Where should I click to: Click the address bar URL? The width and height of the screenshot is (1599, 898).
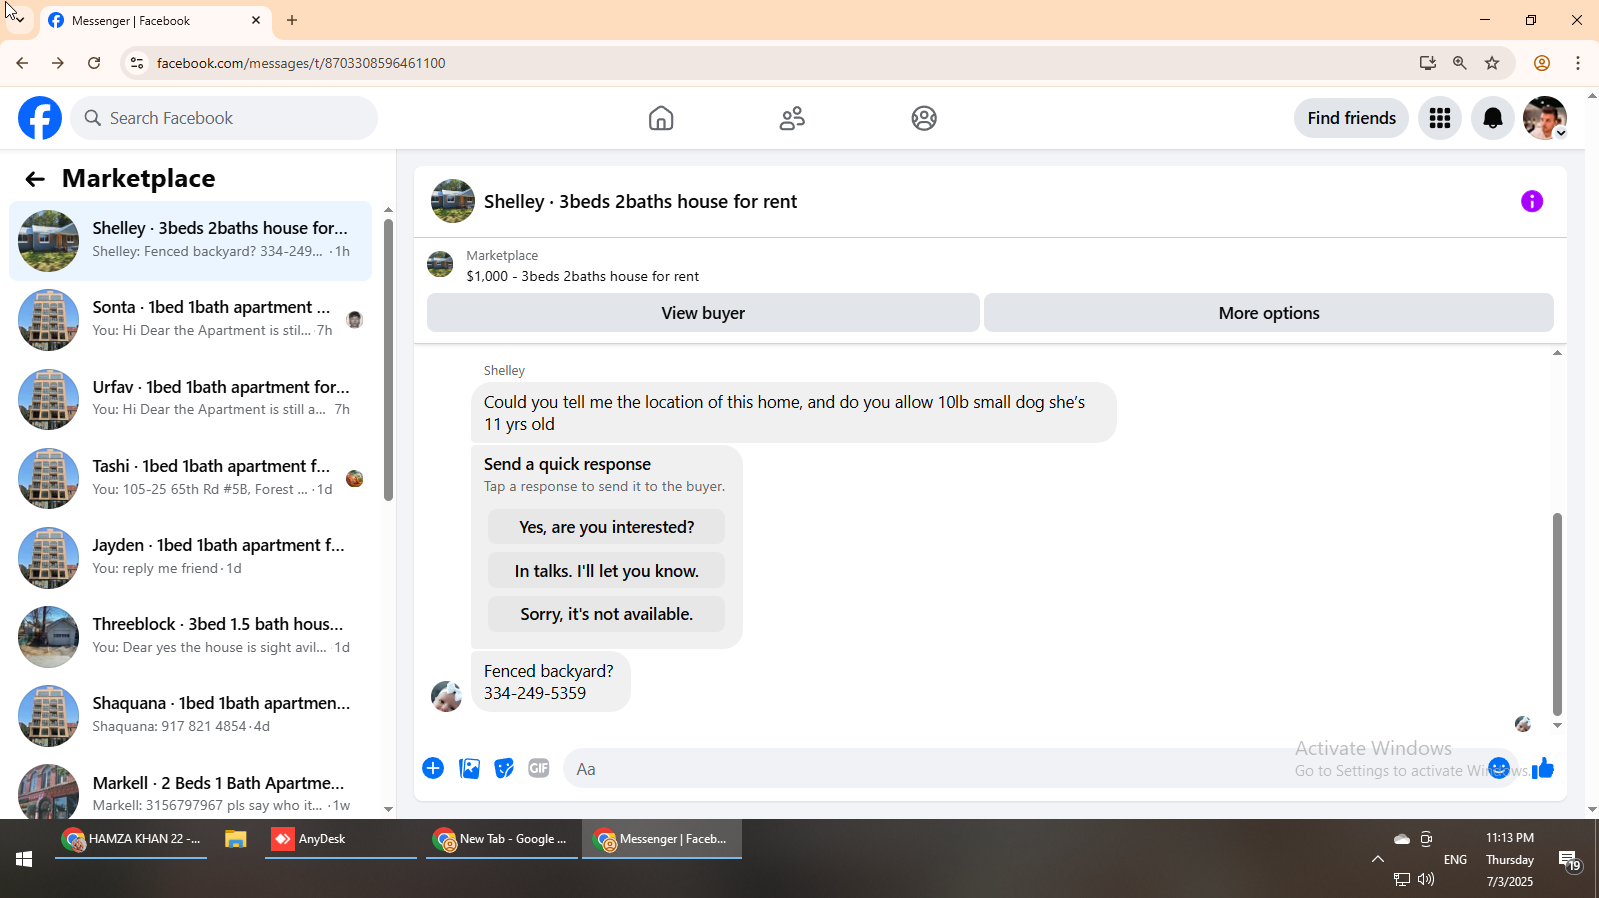(x=301, y=63)
